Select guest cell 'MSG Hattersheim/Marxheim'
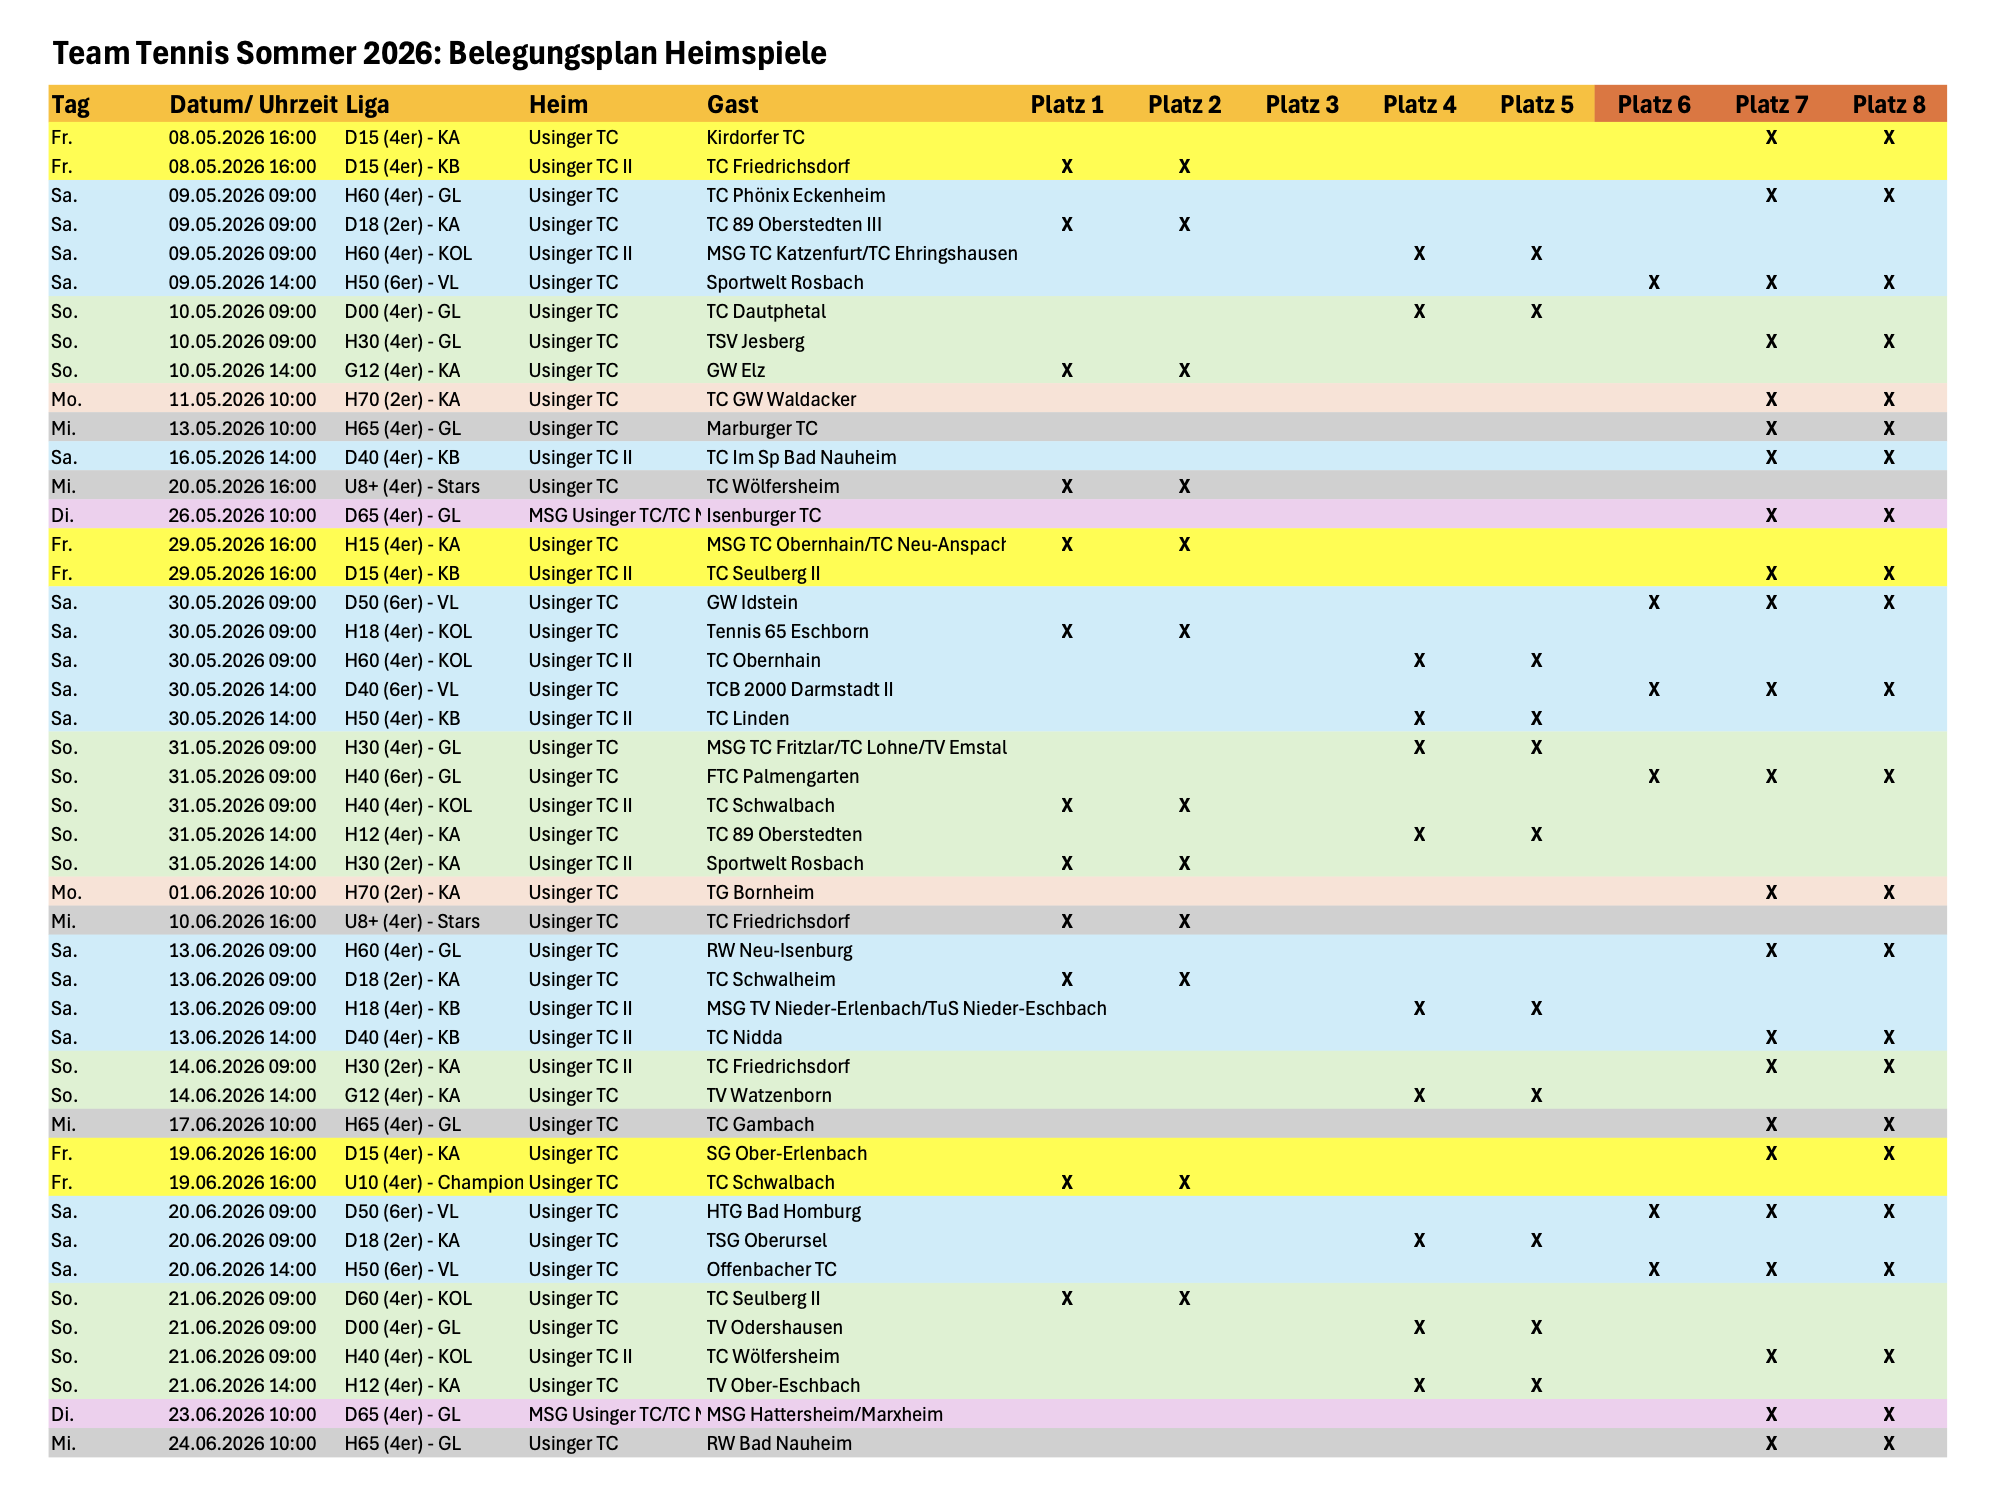This screenshot has height=1504, width=1992. click(x=825, y=1414)
